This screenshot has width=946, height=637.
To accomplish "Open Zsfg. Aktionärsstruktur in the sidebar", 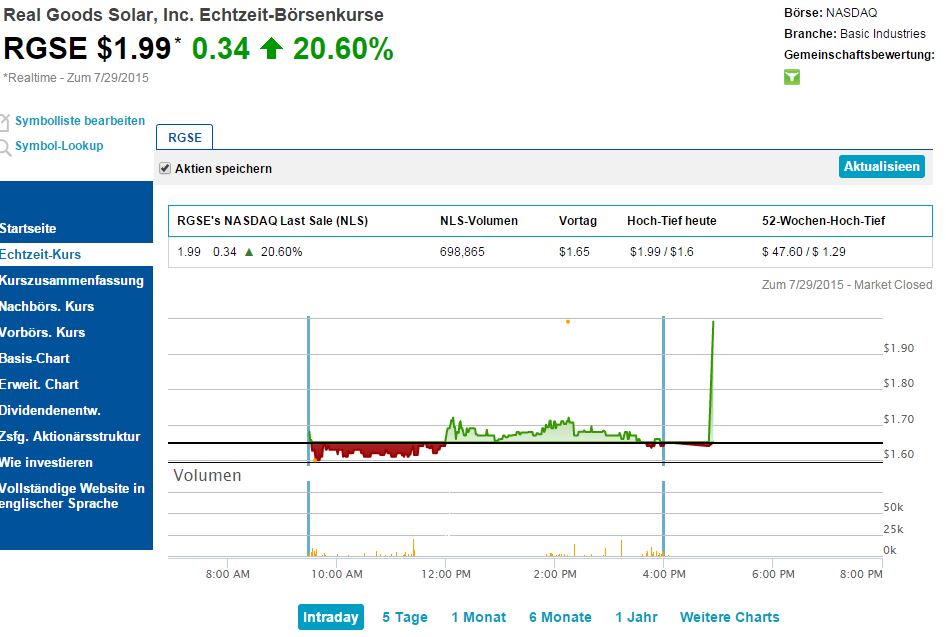I will click(x=70, y=436).
